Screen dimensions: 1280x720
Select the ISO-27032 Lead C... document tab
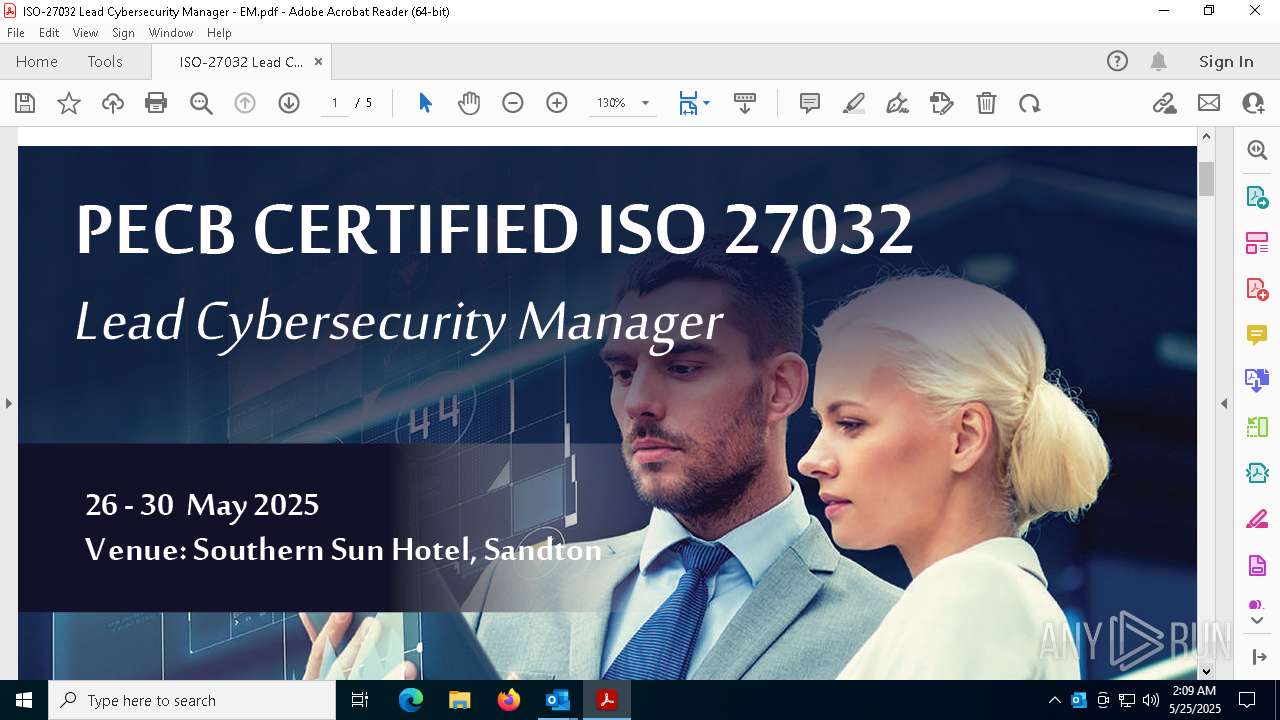click(241, 62)
